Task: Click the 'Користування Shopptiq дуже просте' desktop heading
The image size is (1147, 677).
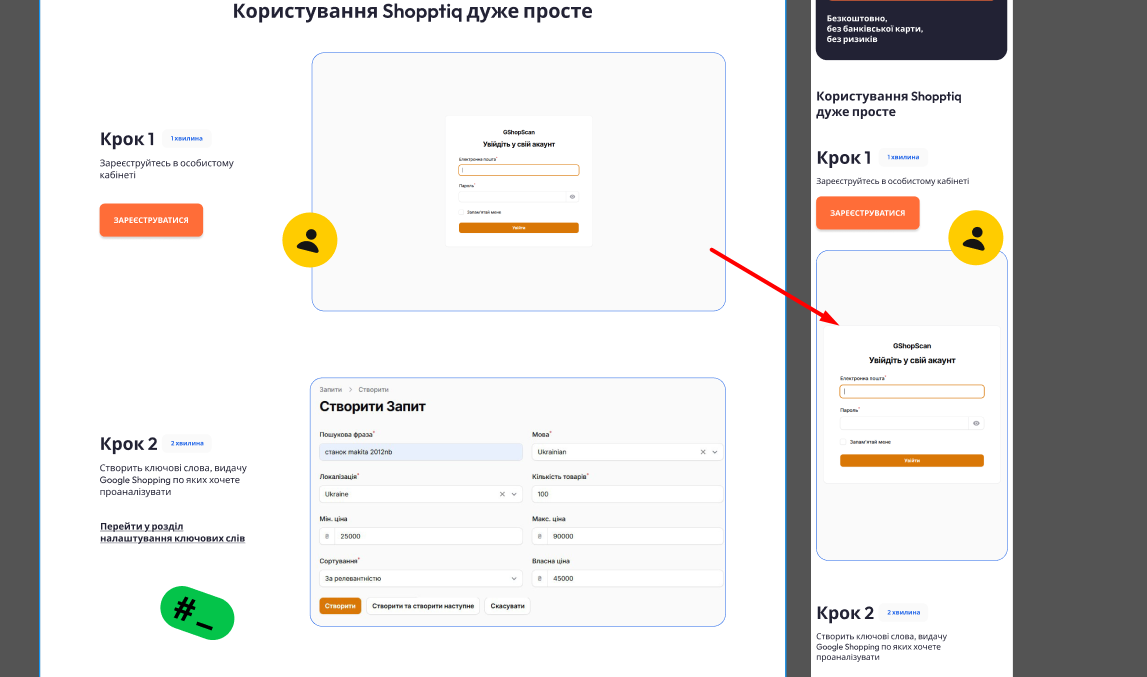Action: click(x=413, y=11)
